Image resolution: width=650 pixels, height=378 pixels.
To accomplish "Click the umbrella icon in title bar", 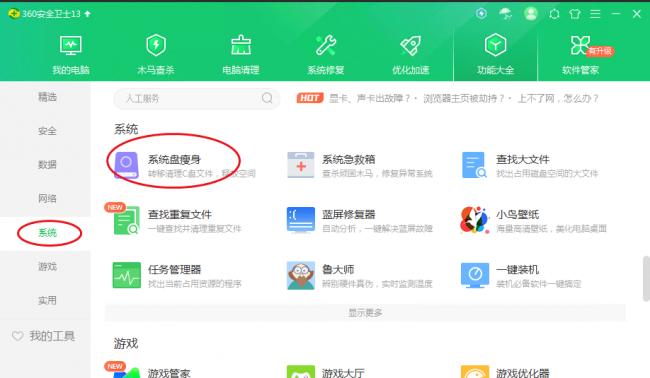I will [505, 14].
